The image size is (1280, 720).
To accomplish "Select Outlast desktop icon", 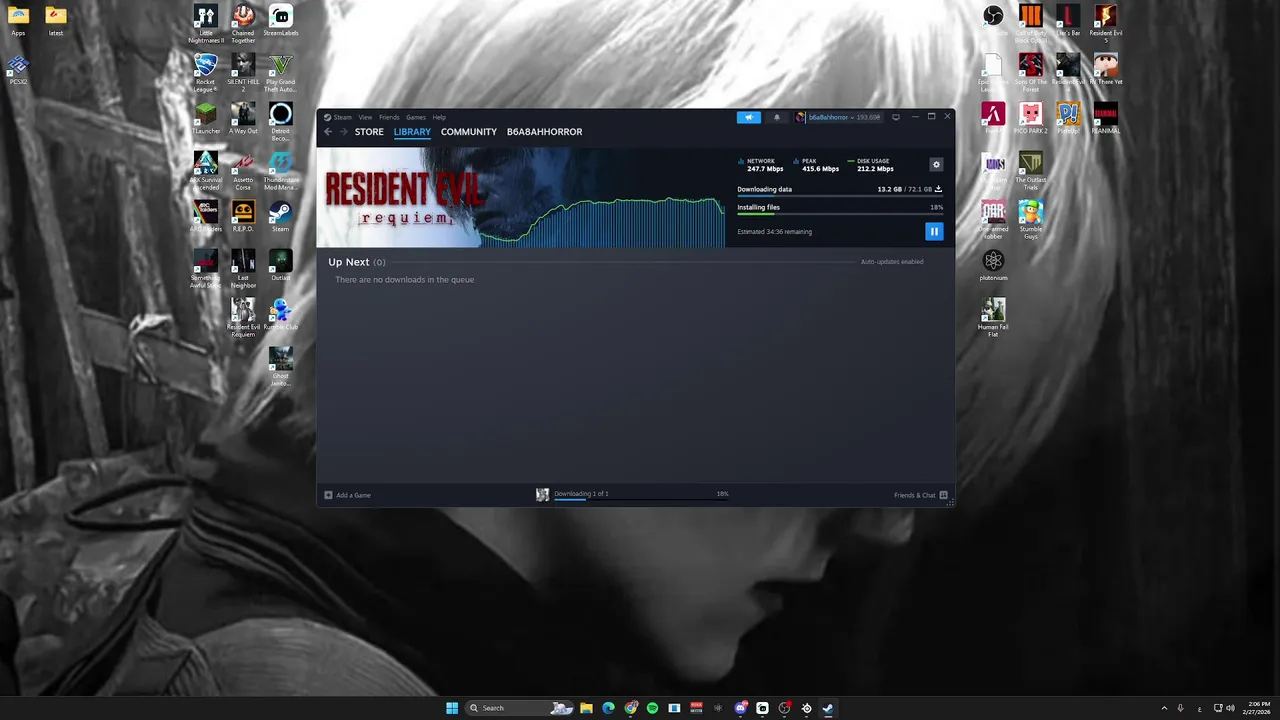I will tap(281, 265).
